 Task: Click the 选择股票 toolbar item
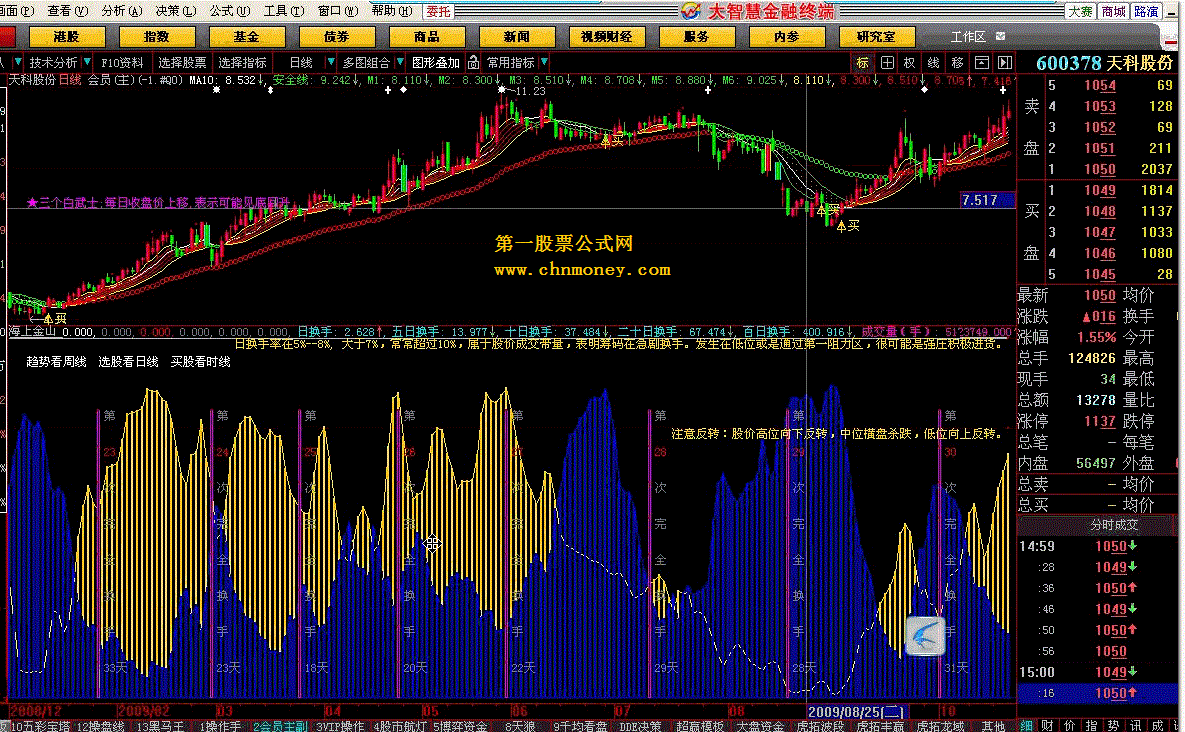pos(182,63)
